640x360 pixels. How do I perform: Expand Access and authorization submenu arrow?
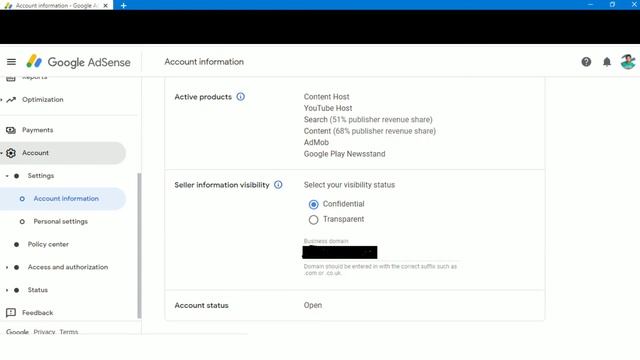(7, 267)
